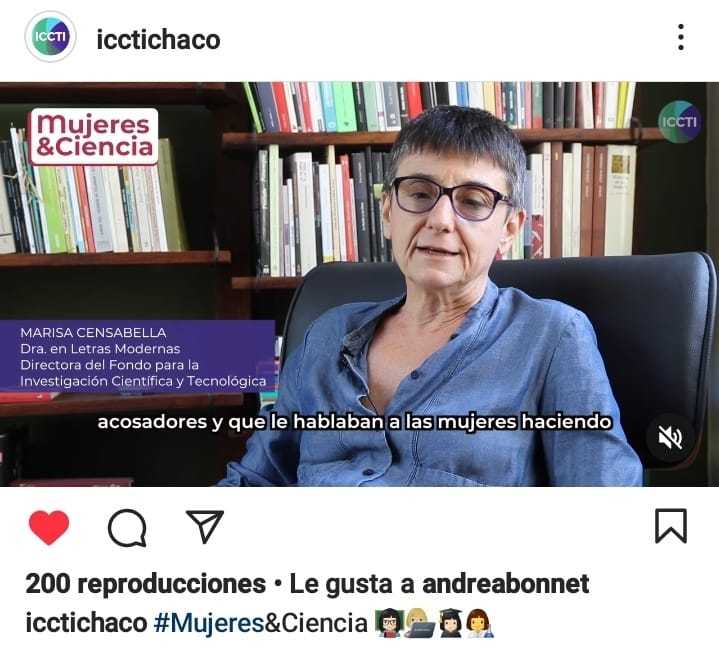Screen dimensions: 719x667
Task: Open the three-dot options menu
Action: point(681,37)
